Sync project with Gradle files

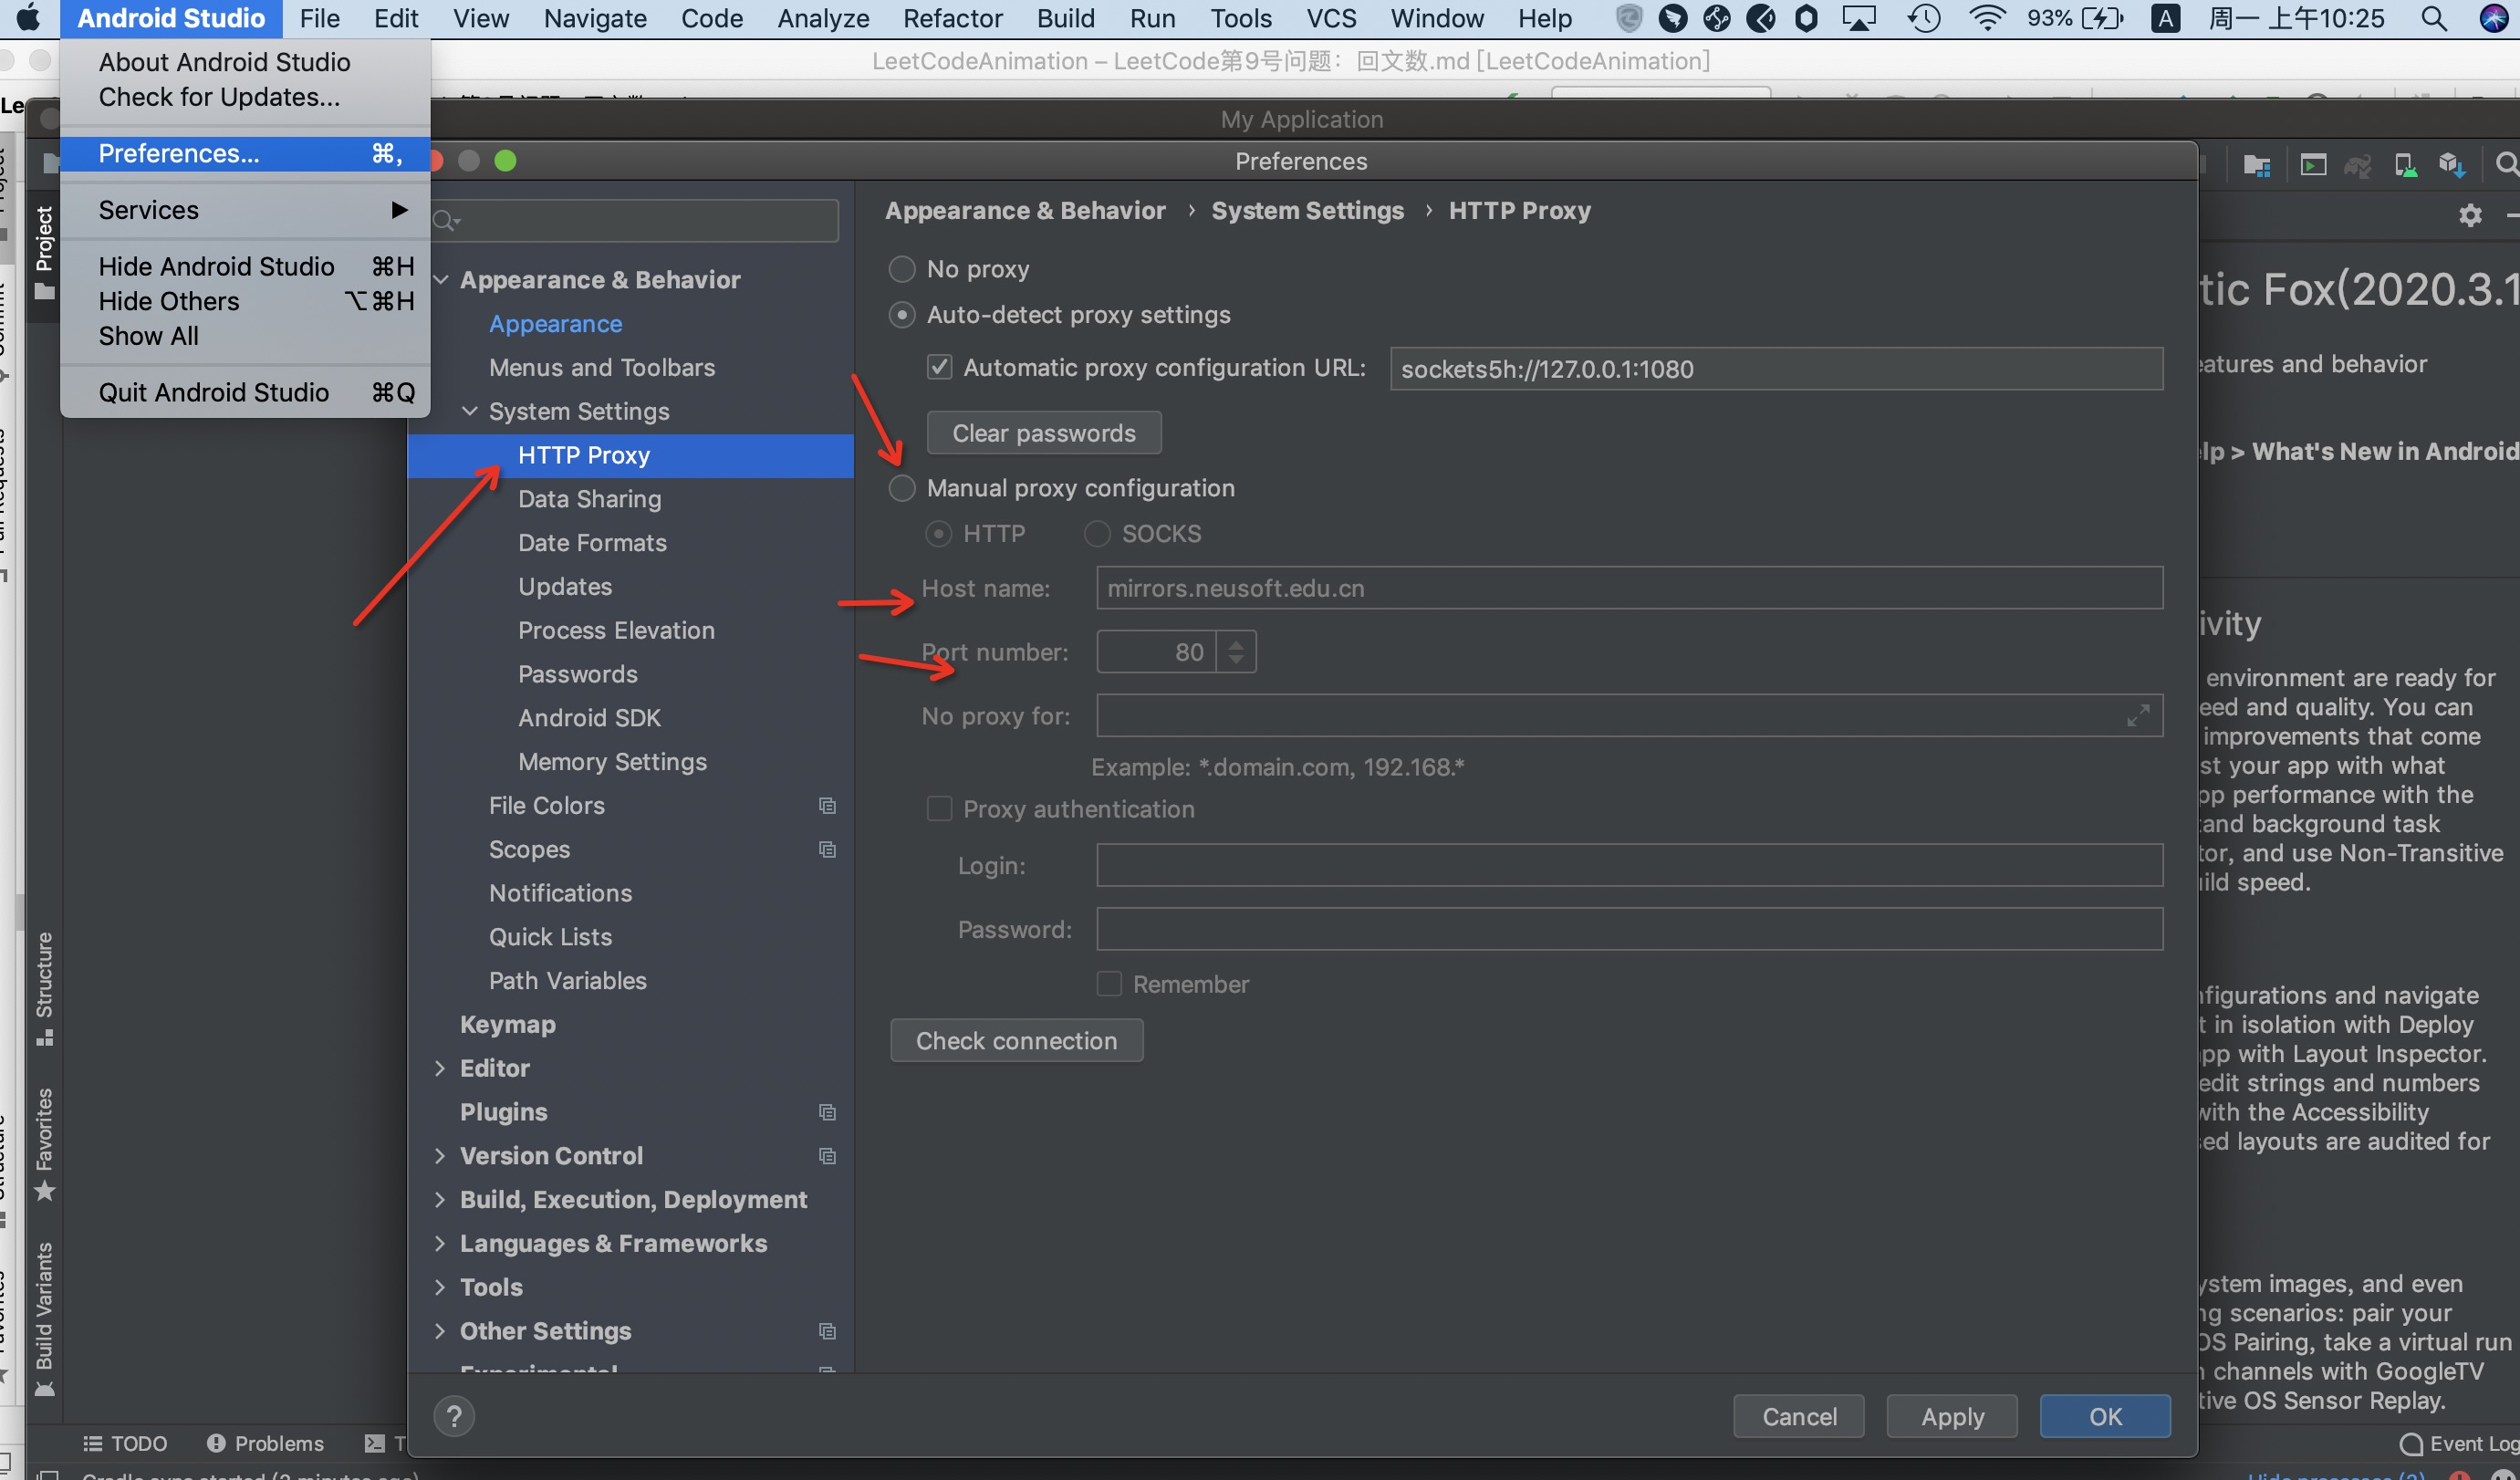click(2357, 164)
